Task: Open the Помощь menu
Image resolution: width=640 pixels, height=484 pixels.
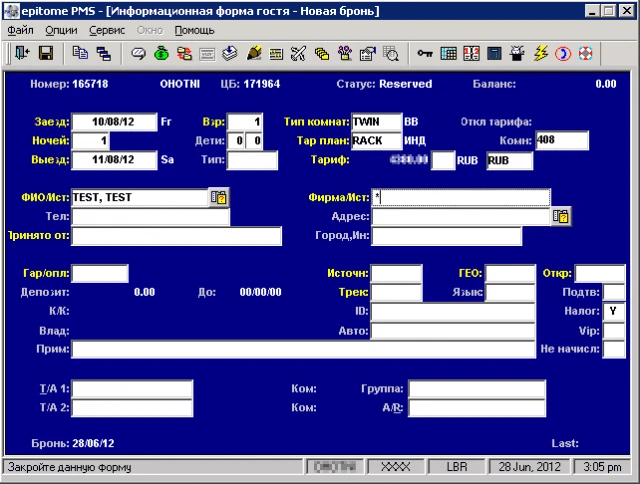Action: point(194,30)
